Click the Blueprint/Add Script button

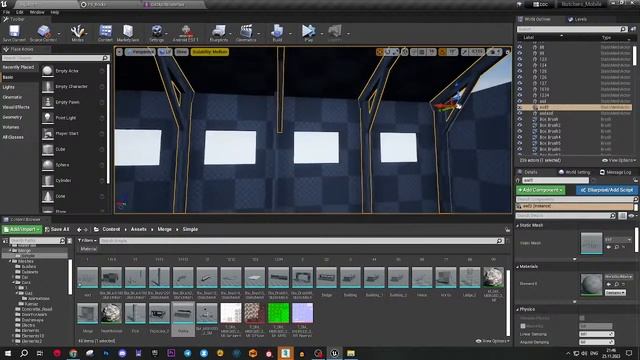click(x=607, y=190)
